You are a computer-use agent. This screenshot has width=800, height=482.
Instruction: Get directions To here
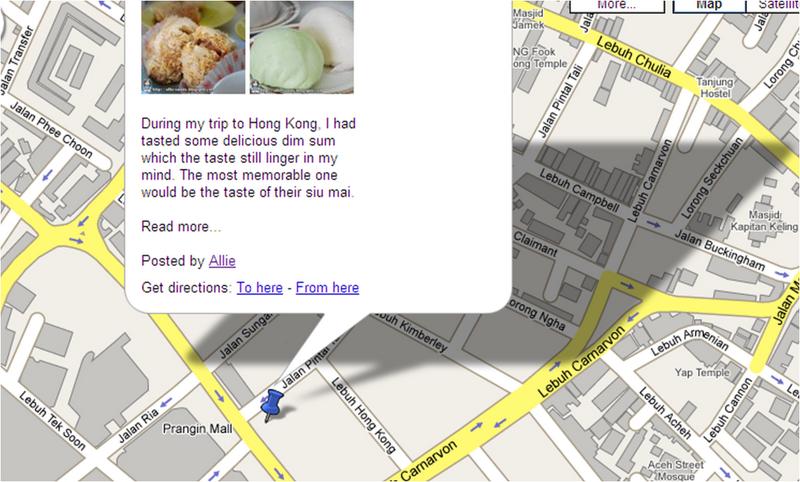(x=260, y=288)
